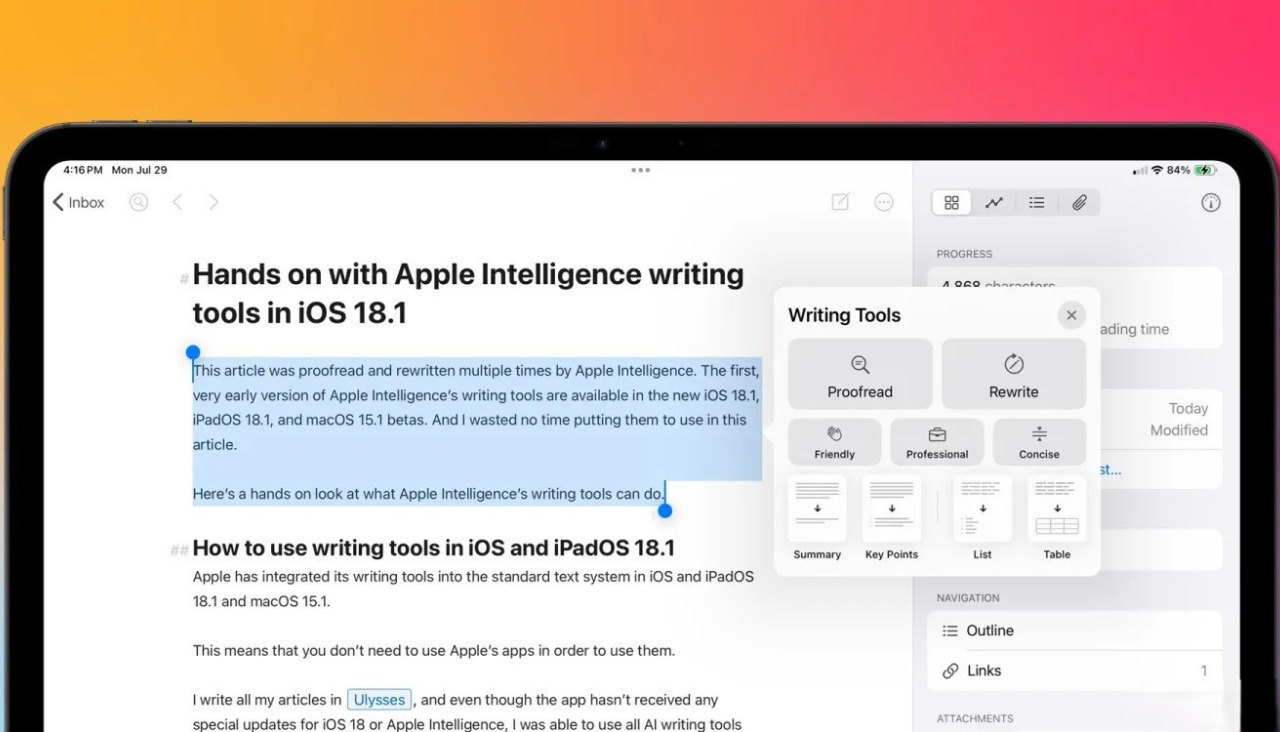Switch to the dashboard overview tab
1280x732 pixels.
[x=952, y=203]
